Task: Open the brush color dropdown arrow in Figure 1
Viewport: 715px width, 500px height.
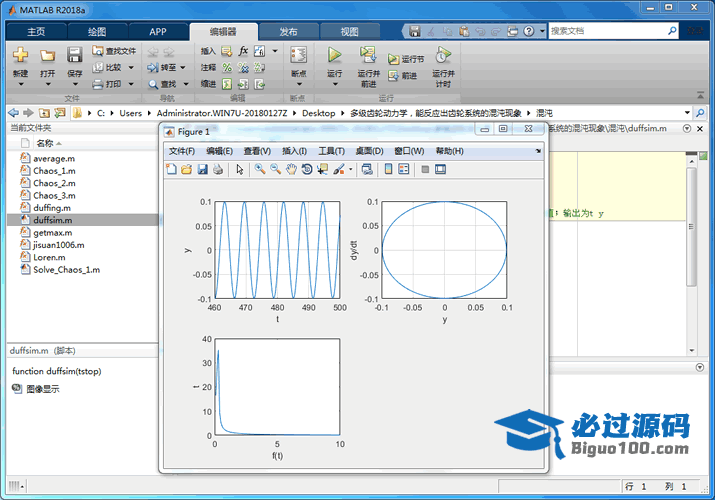Action: pos(350,170)
